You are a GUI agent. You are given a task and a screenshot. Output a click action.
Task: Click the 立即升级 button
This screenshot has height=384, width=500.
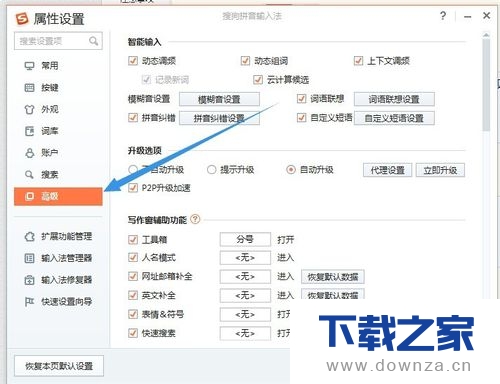440,170
